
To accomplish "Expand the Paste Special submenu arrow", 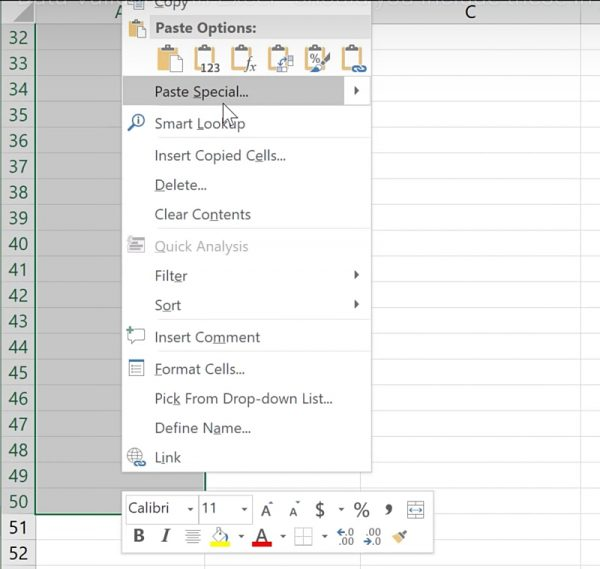I will point(357,92).
